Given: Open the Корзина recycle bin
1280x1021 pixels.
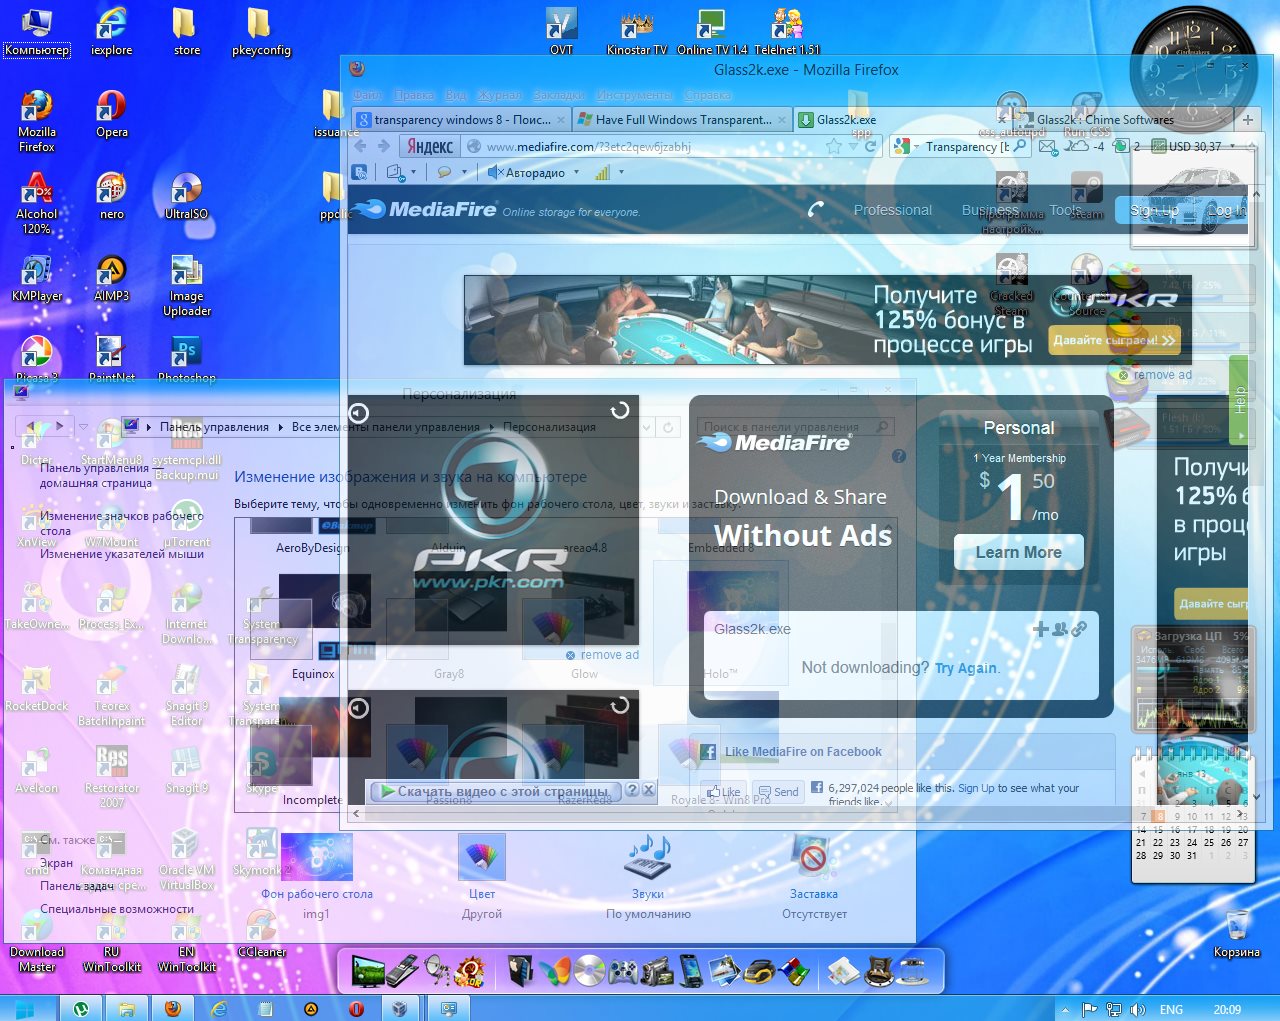Looking at the screenshot, I should [1236, 934].
